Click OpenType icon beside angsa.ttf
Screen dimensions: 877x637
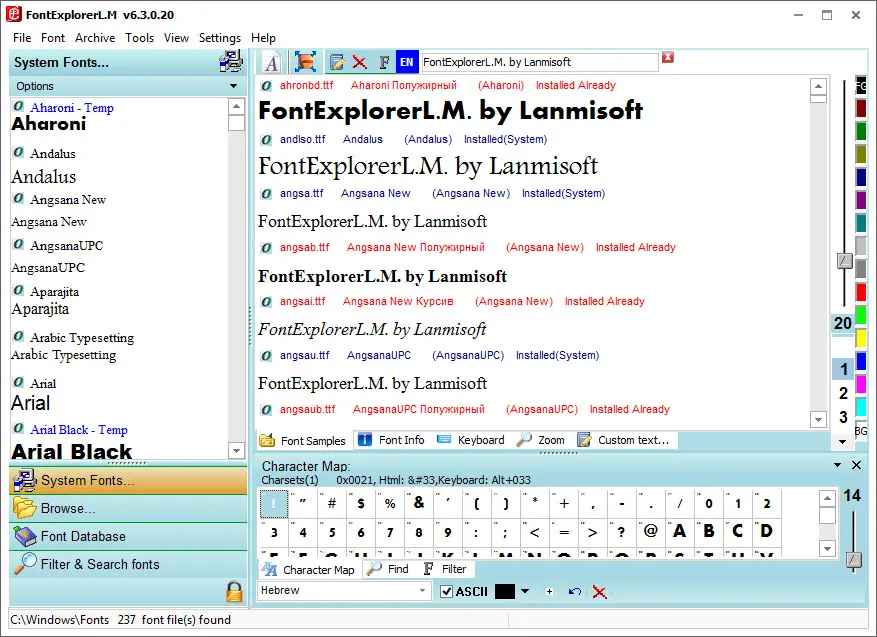266,194
